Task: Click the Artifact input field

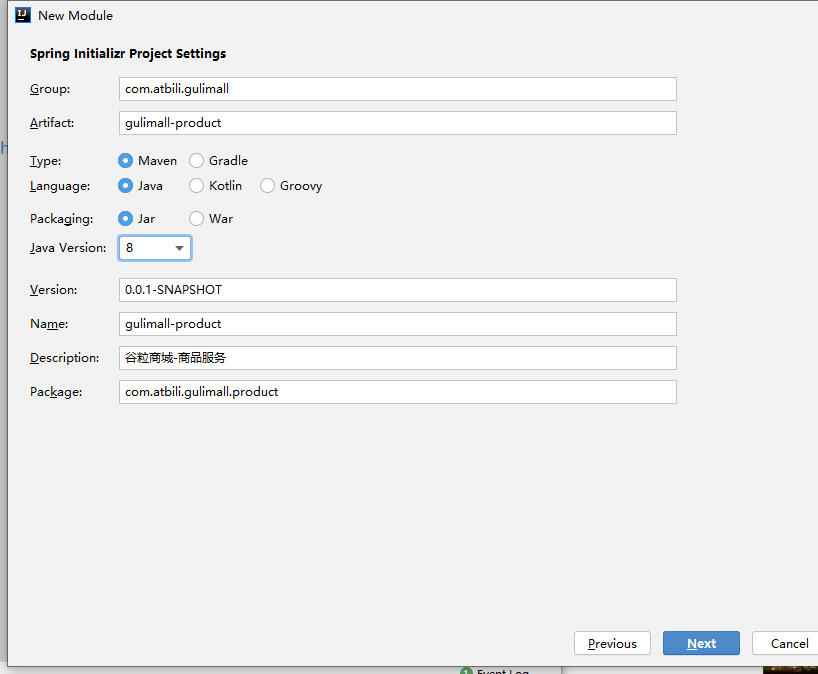Action: pos(398,123)
